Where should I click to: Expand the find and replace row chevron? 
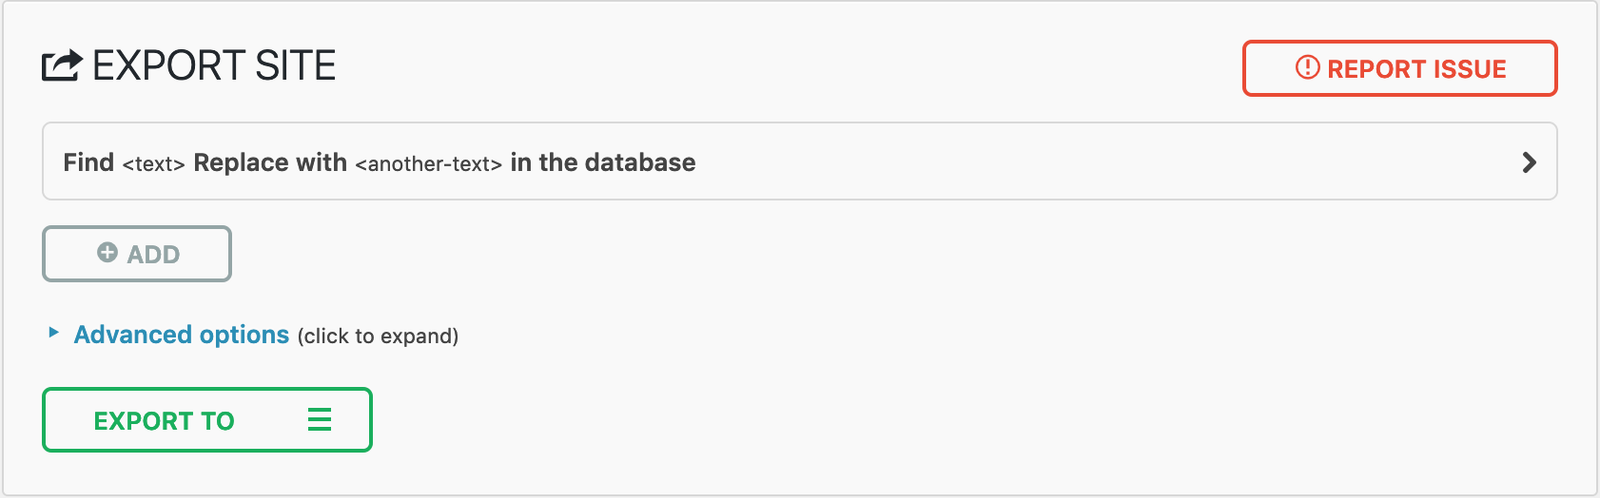tap(1528, 162)
